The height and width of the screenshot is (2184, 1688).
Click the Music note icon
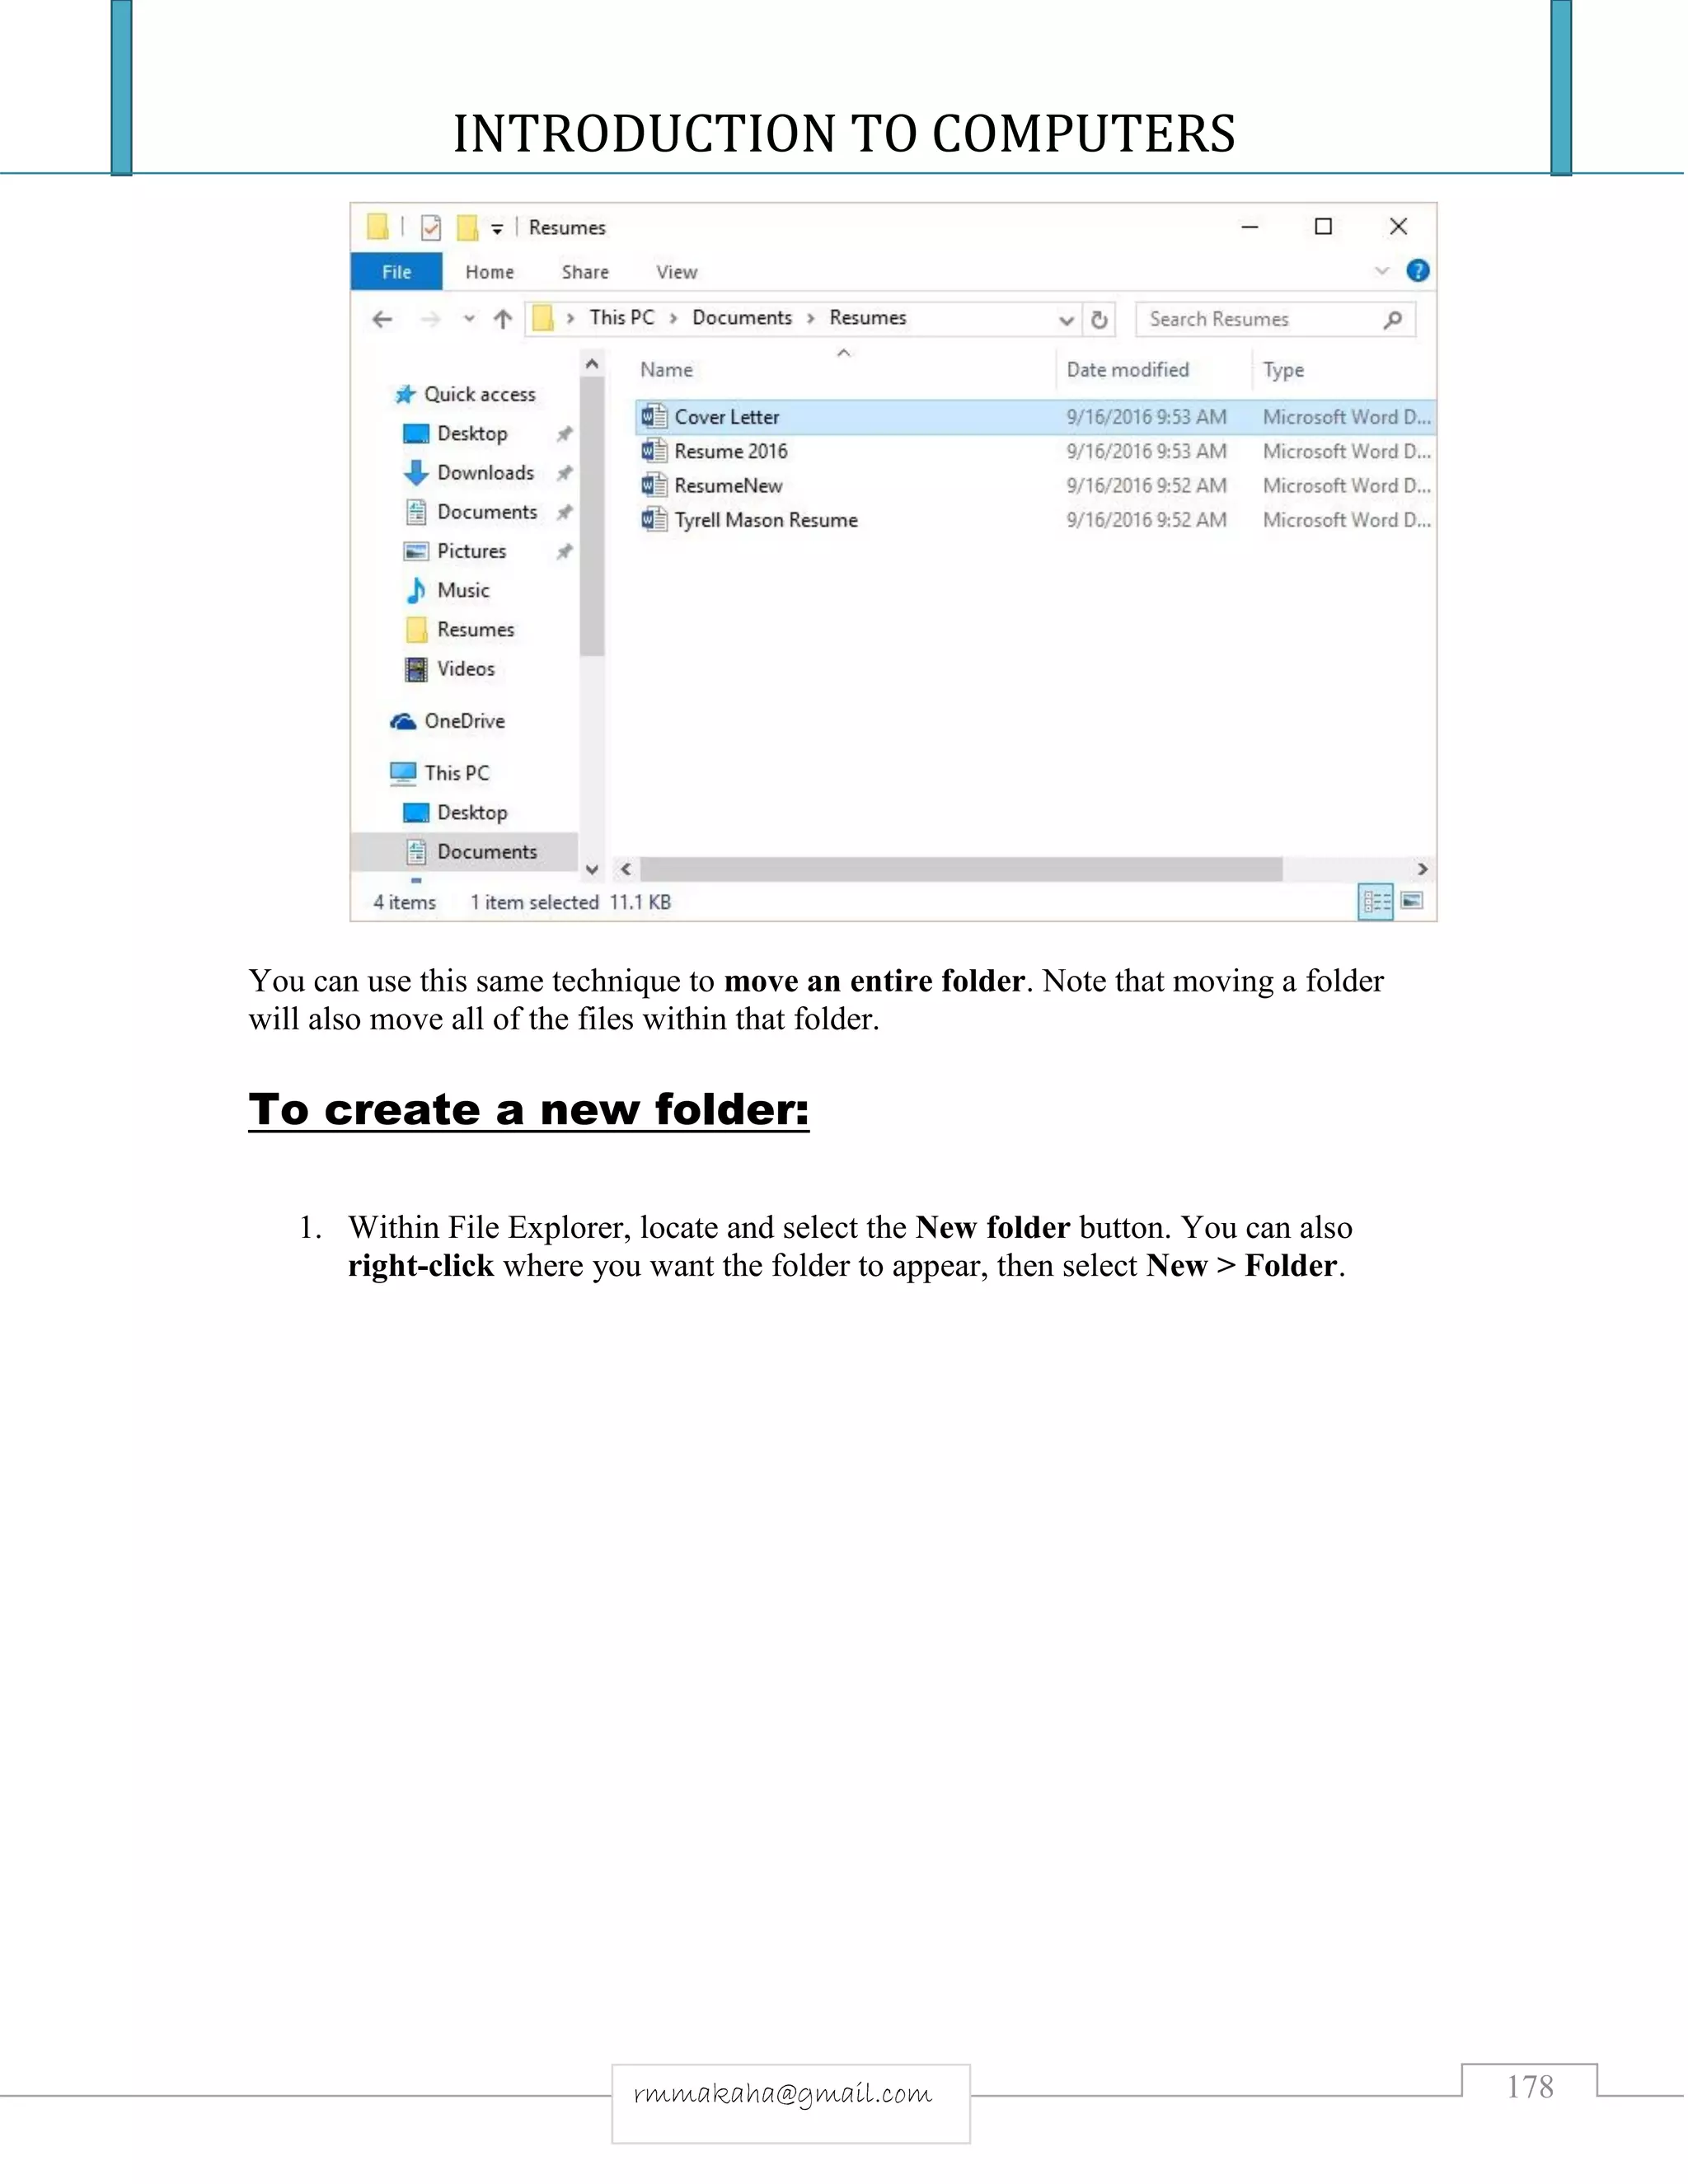pyautogui.click(x=416, y=590)
